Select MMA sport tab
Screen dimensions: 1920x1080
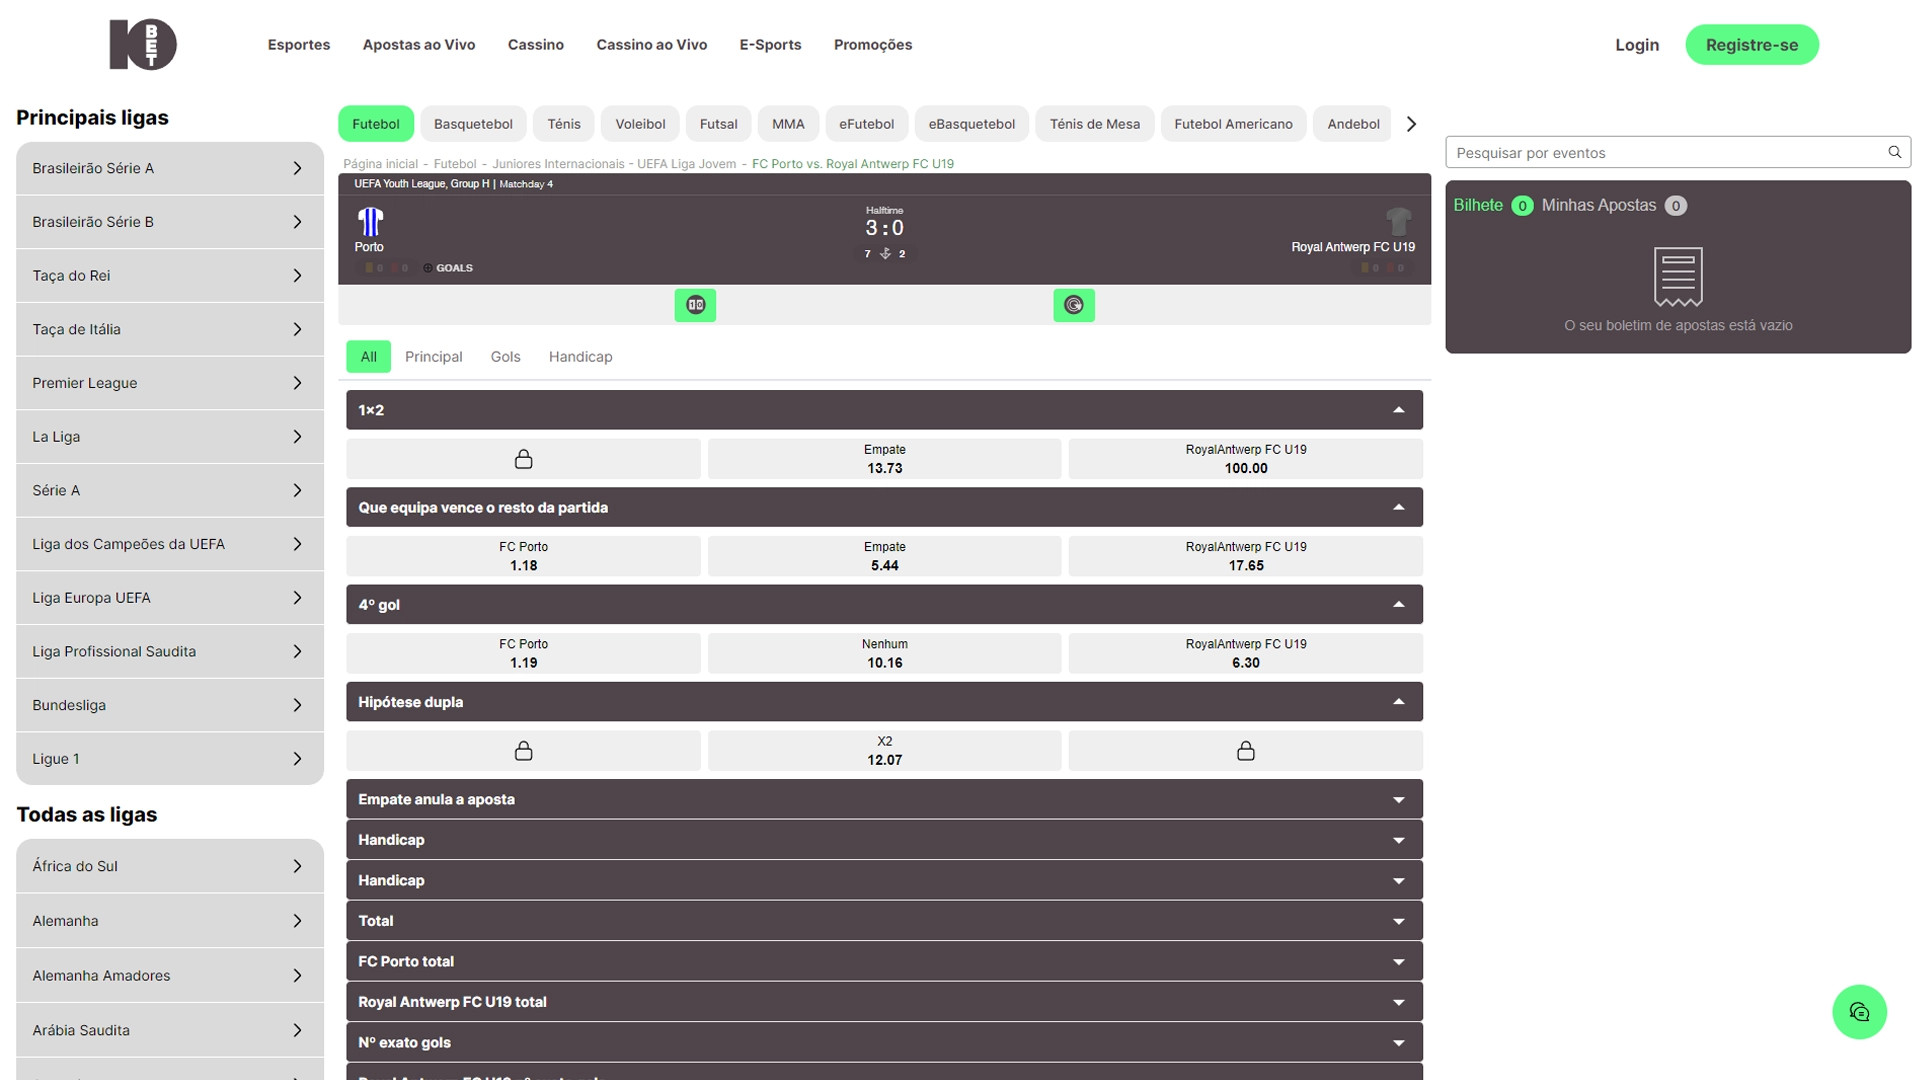pos(788,124)
